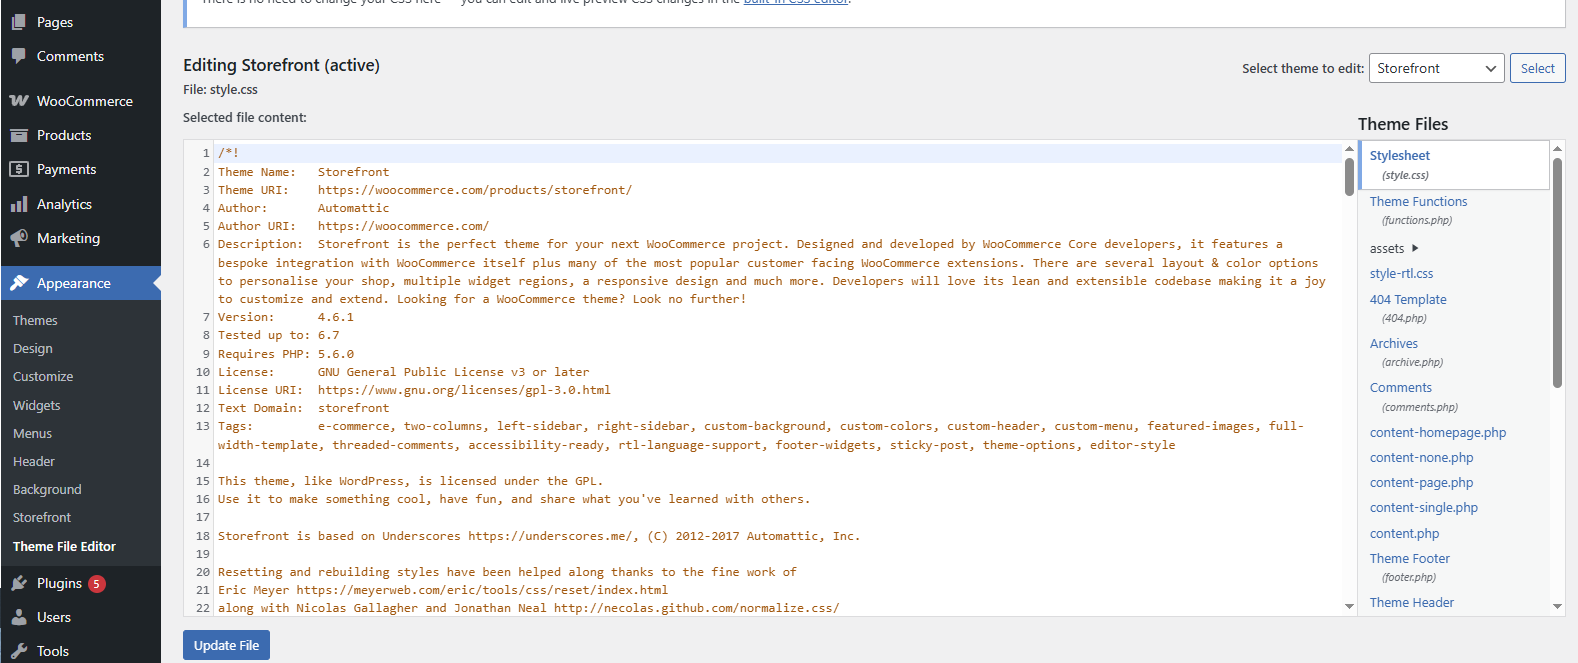This screenshot has height=663, width=1578.
Task: Click the code editor scrollbar thumb
Action: click(x=1349, y=176)
